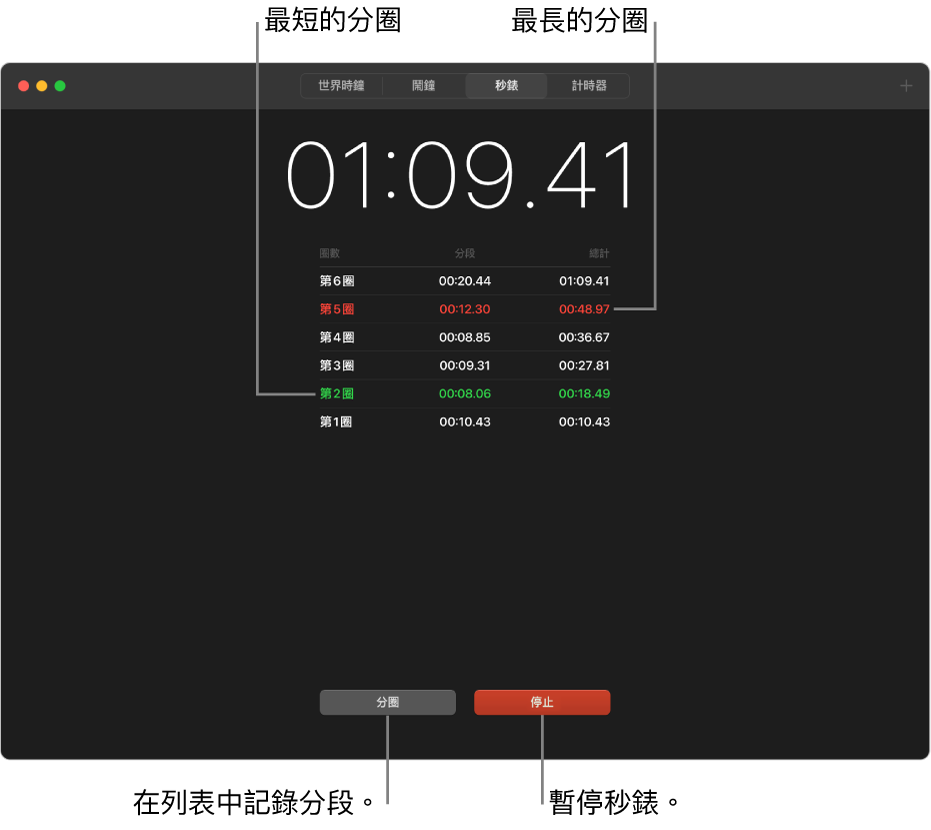Open the 鬧鐘 tab
931x830 pixels.
click(x=423, y=85)
